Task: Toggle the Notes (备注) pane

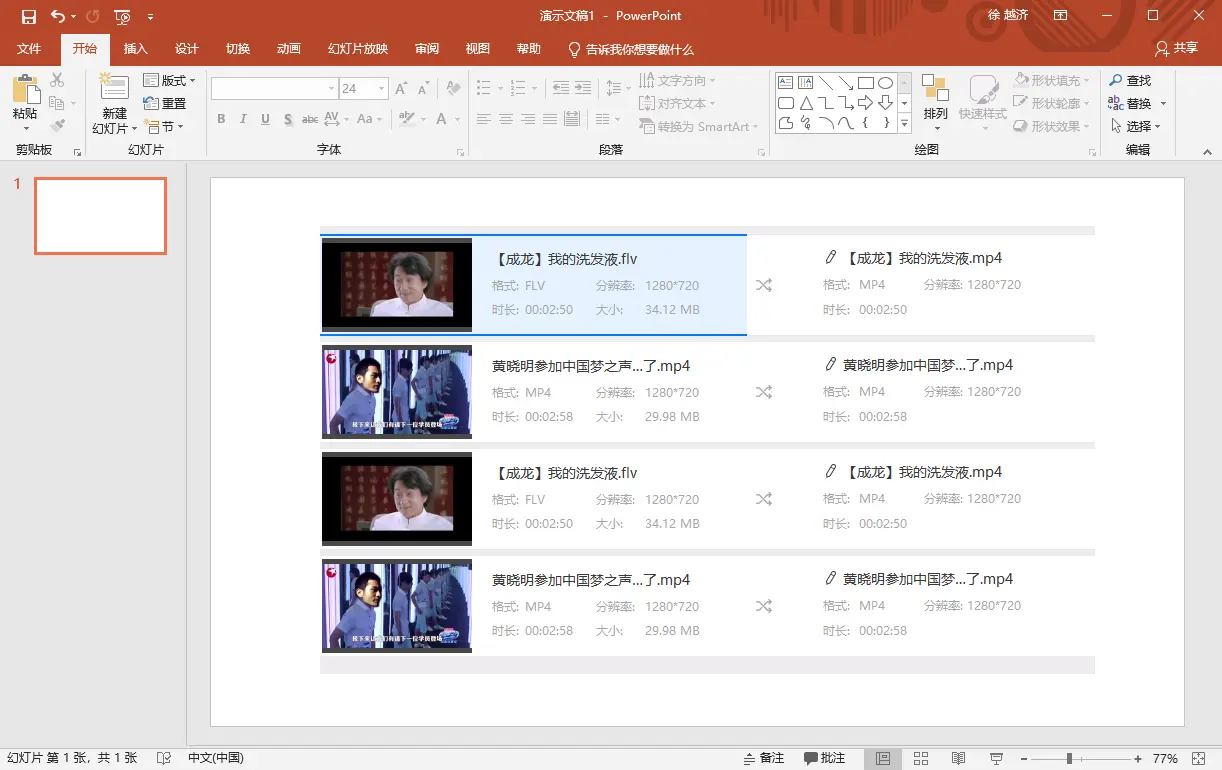Action: coord(763,758)
